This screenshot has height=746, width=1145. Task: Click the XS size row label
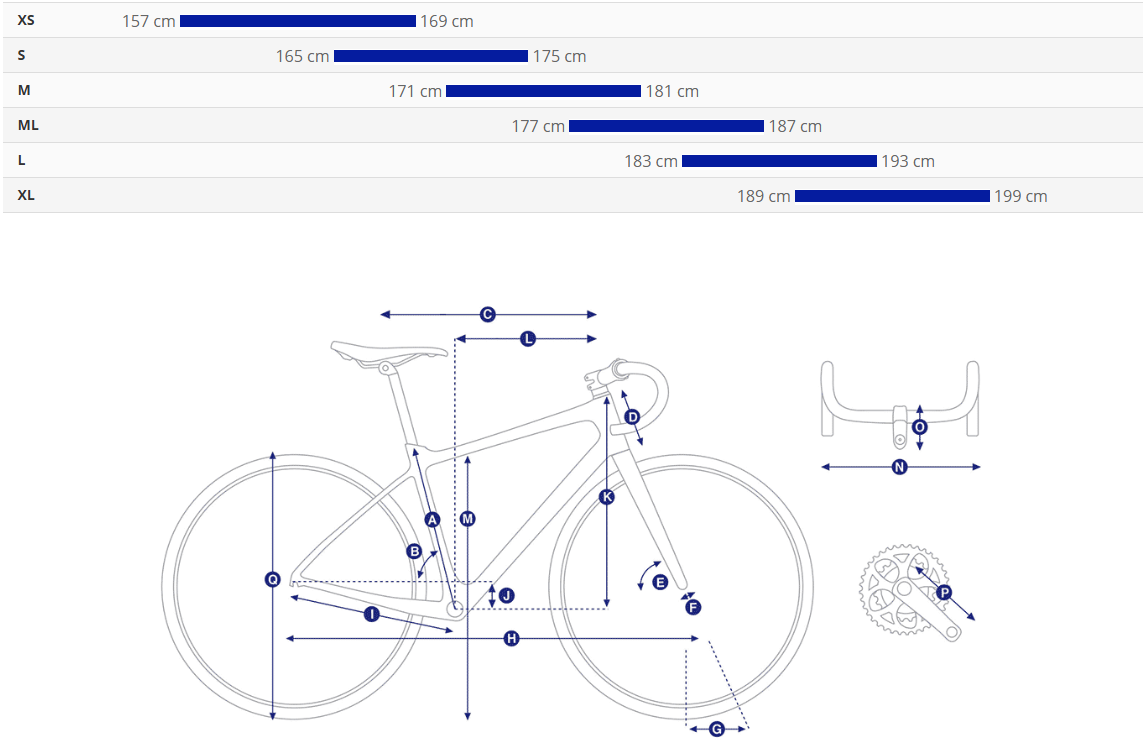(x=26, y=20)
